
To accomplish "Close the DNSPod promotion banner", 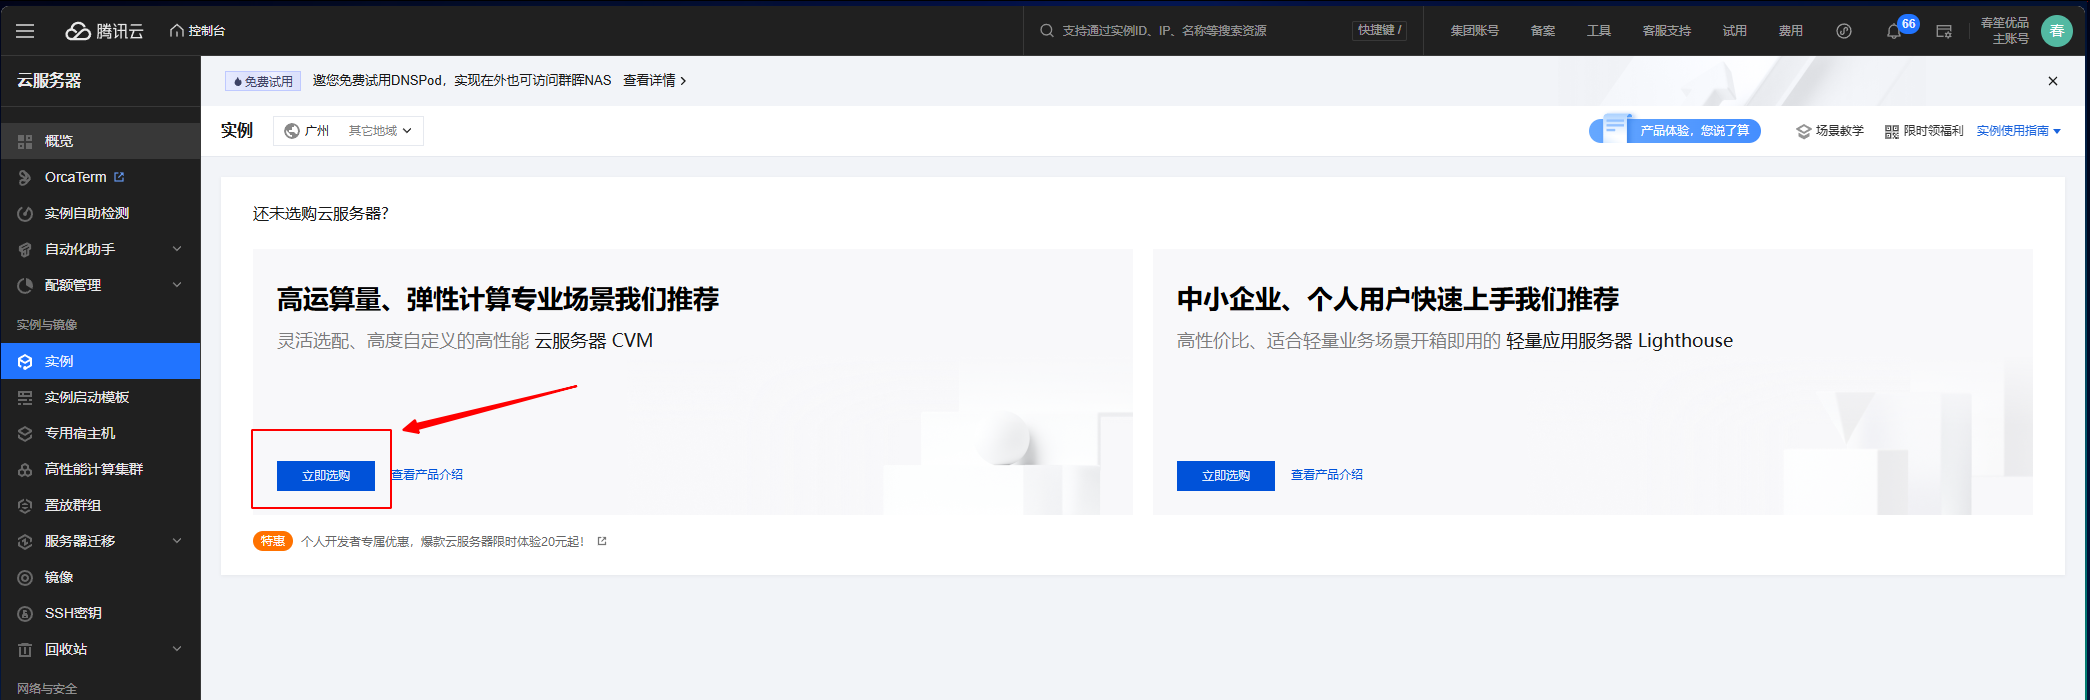I will pyautogui.click(x=2053, y=81).
